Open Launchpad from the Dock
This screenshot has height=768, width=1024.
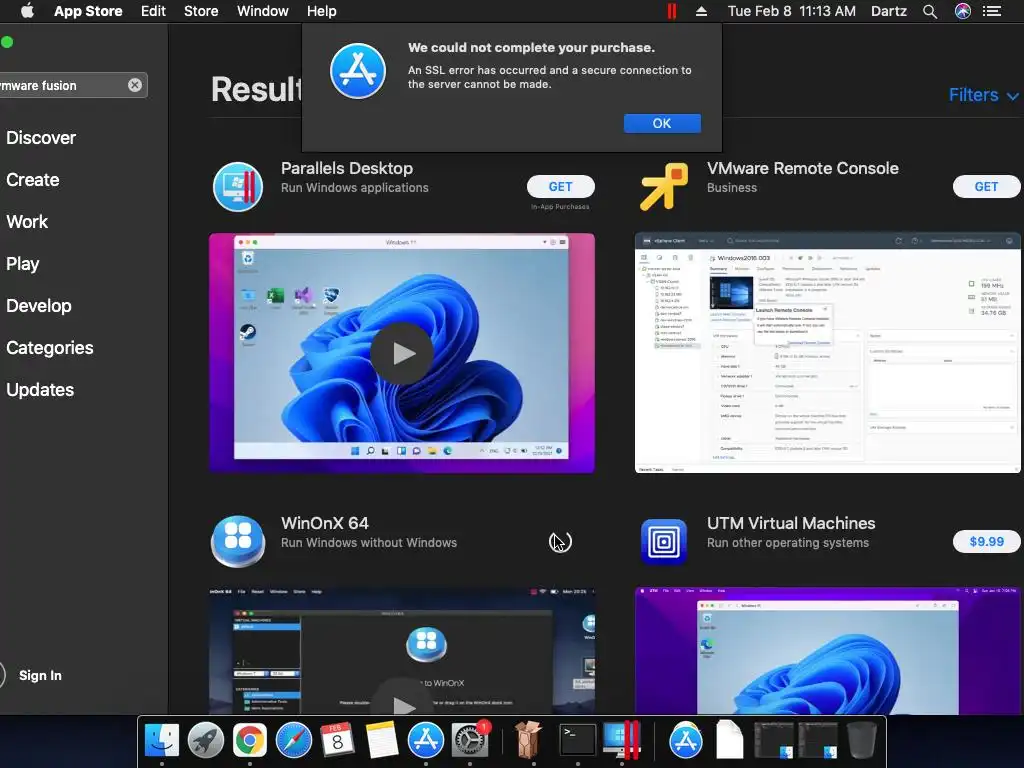click(206, 741)
